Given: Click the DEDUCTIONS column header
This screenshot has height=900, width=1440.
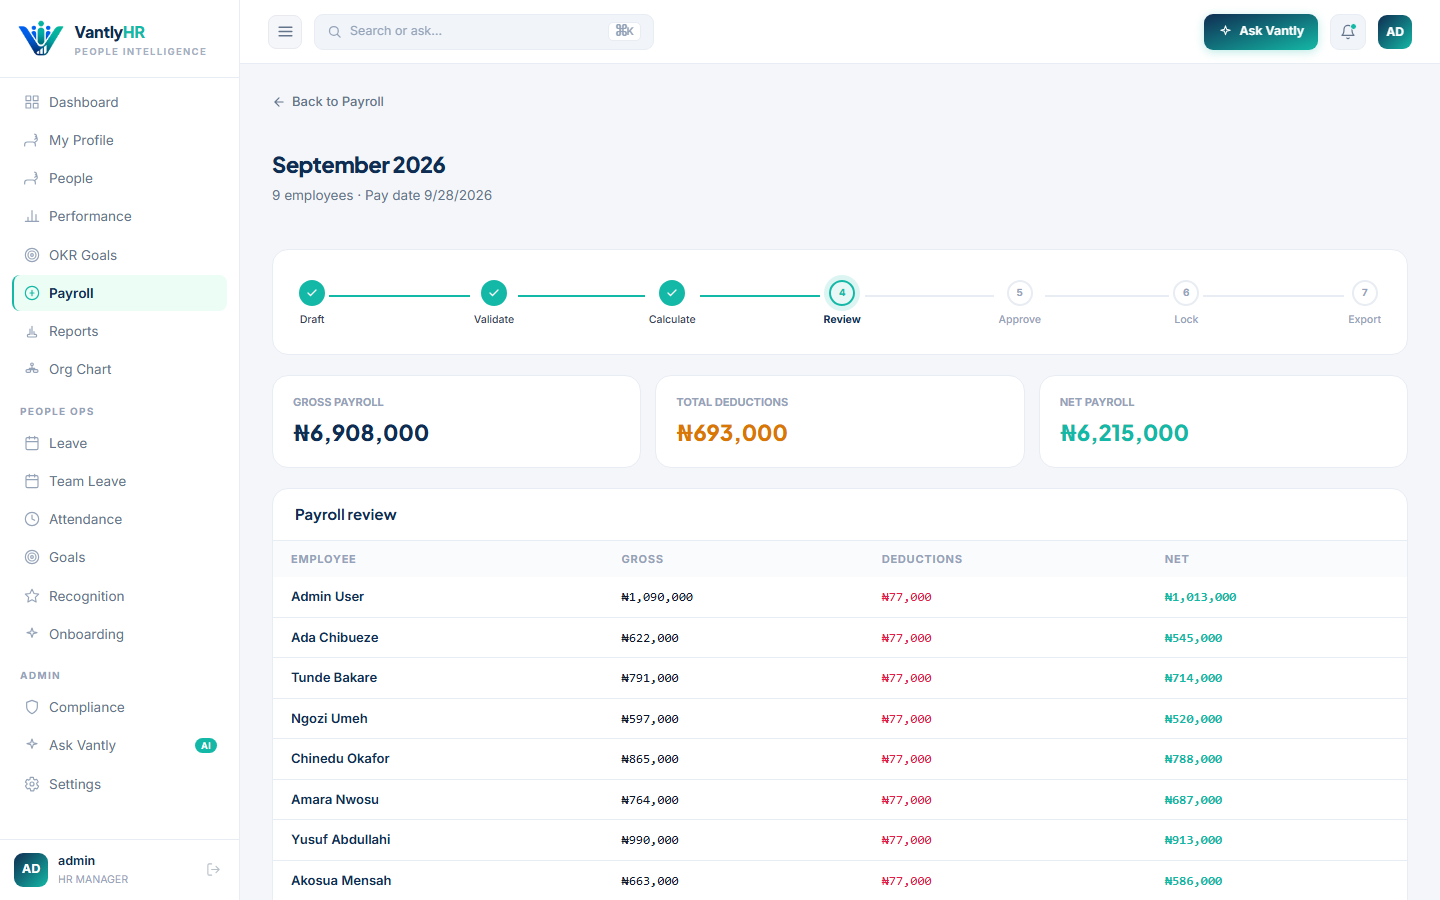Looking at the screenshot, I should coord(922,559).
